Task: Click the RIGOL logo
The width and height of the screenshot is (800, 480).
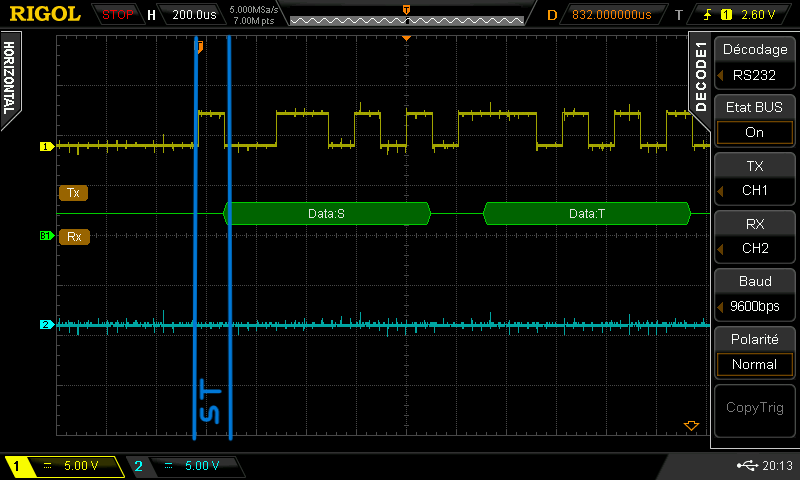Action: tap(45, 14)
